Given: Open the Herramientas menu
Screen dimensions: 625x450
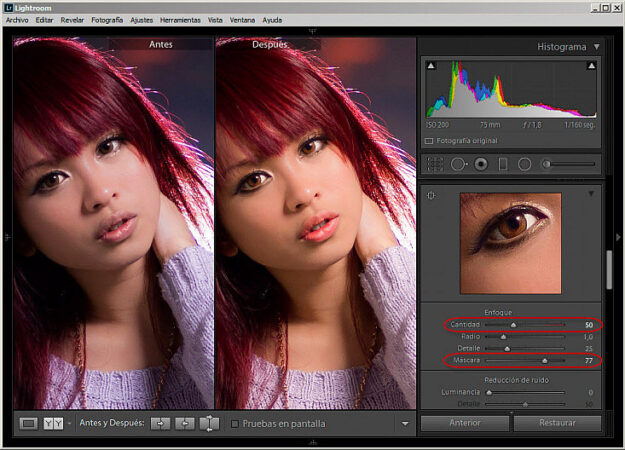Looking at the screenshot, I should (180, 20).
